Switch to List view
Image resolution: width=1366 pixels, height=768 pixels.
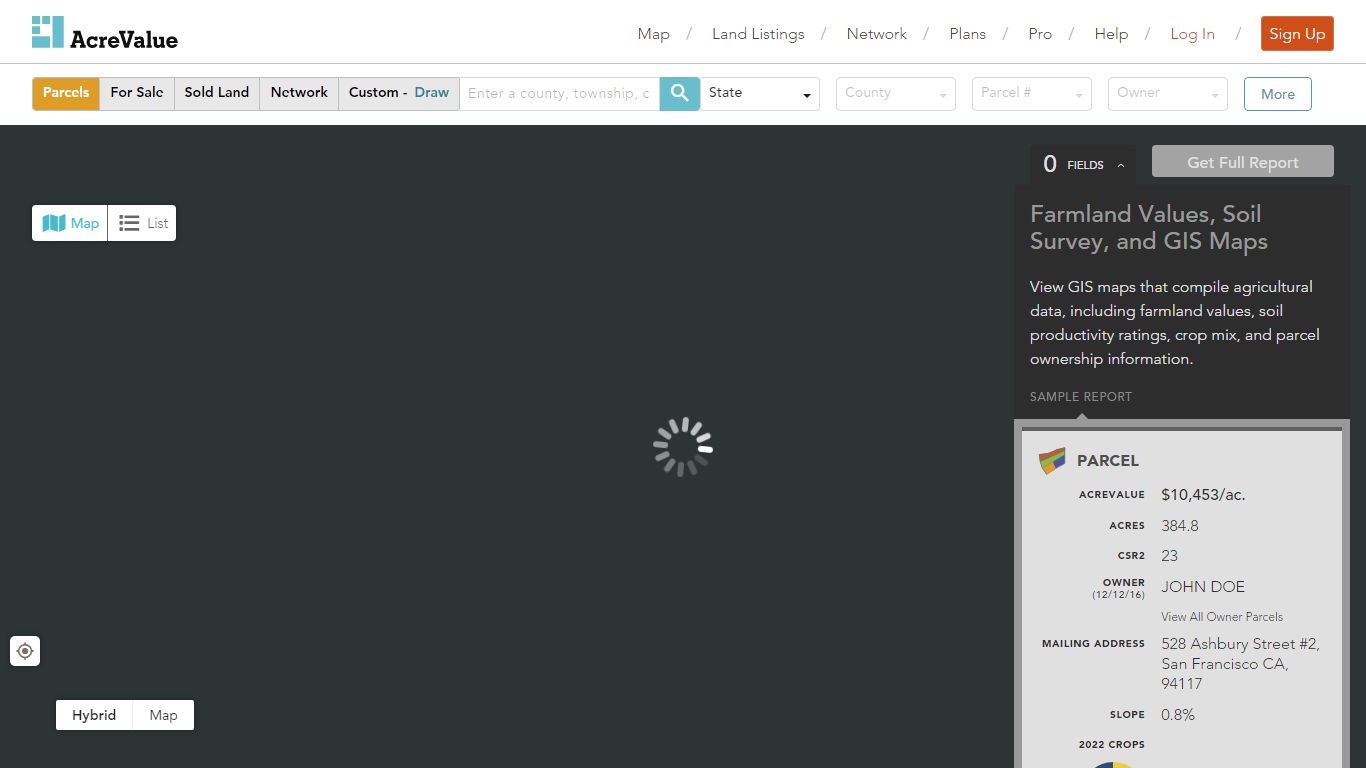coord(142,223)
